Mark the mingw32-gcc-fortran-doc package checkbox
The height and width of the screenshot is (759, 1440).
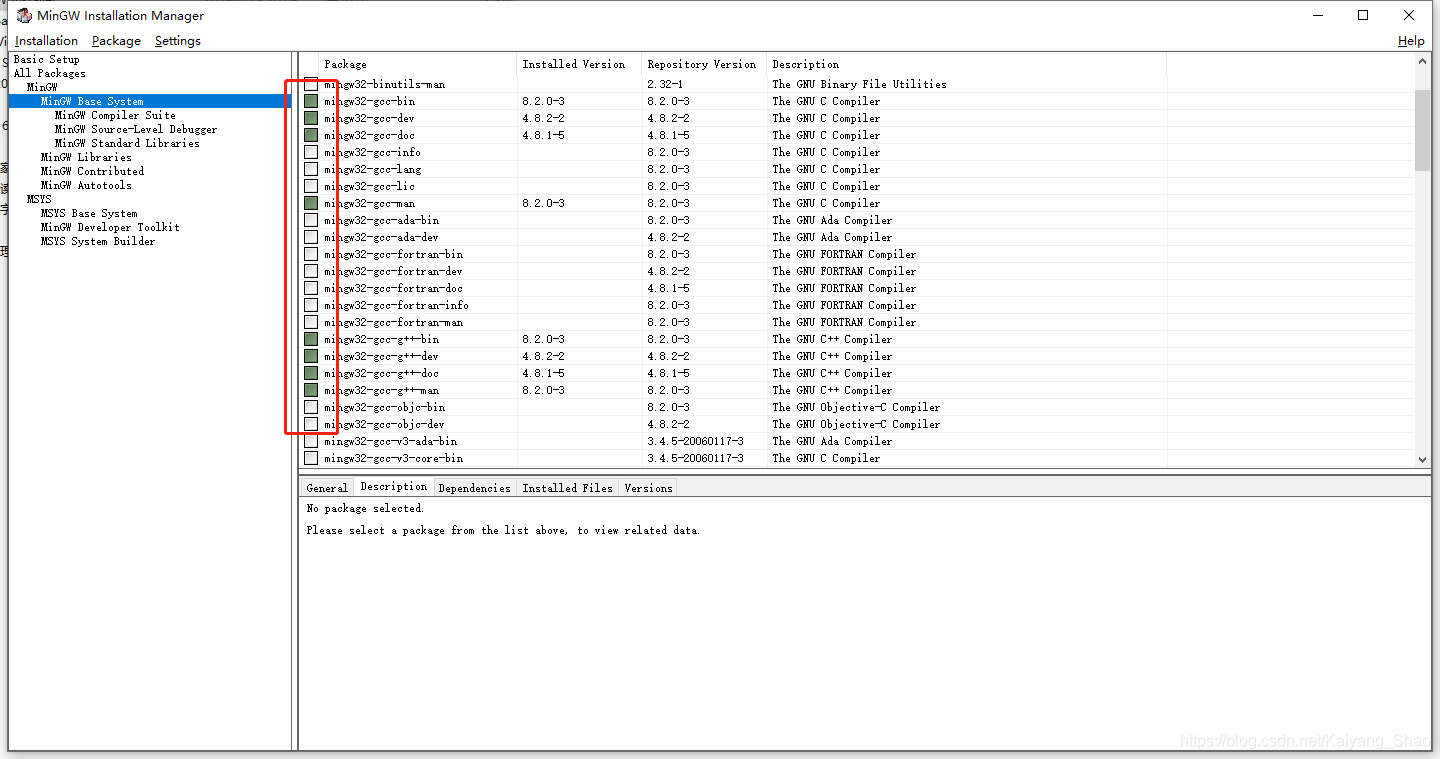point(311,288)
